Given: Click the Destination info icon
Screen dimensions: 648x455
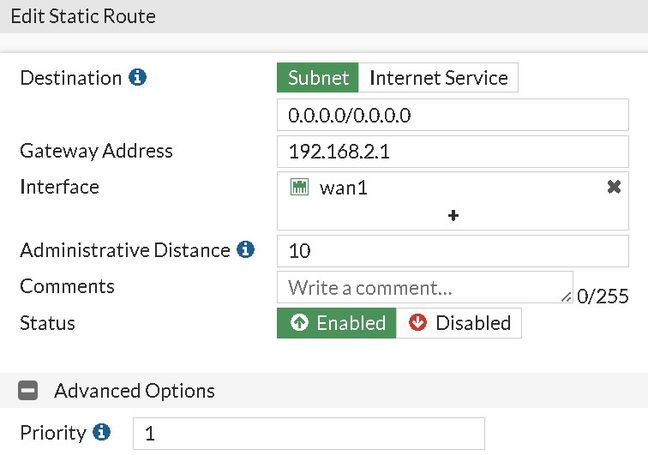Looking at the screenshot, I should (x=138, y=78).
